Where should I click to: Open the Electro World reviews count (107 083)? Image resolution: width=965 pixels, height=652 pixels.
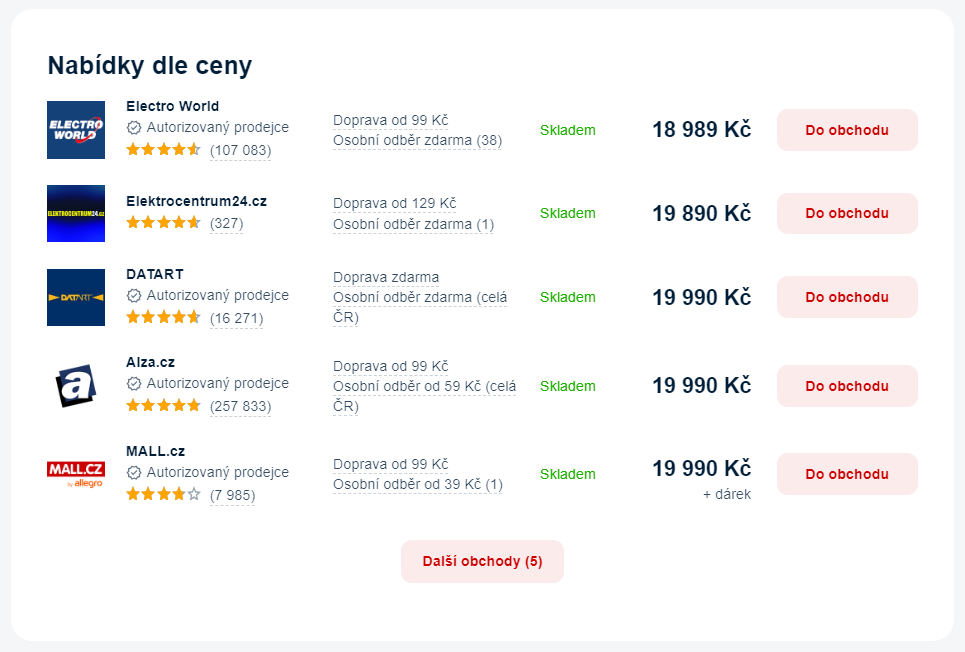click(x=241, y=150)
